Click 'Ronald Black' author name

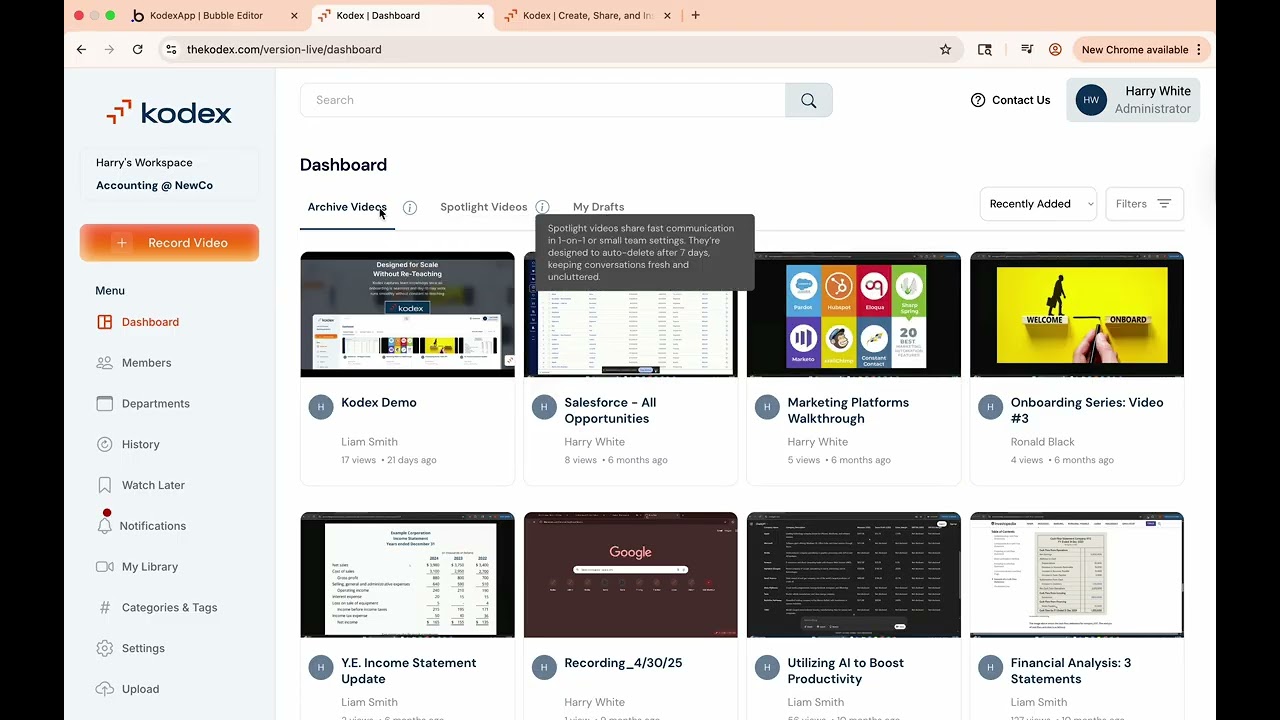(1042, 441)
